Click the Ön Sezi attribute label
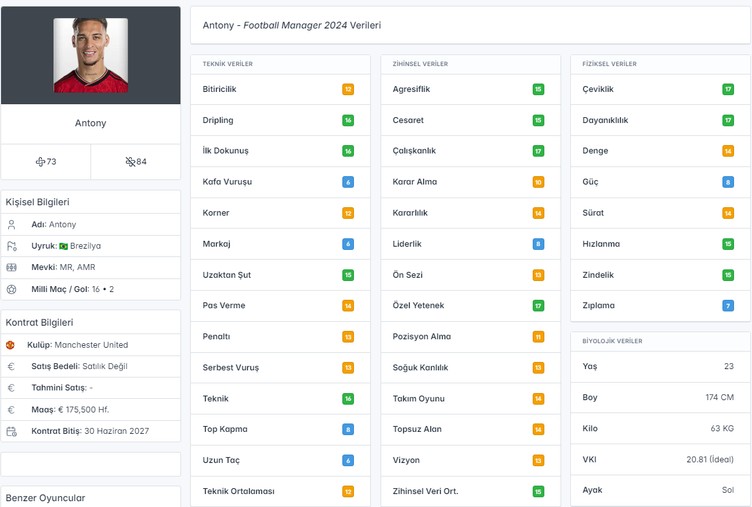Viewport: 752px width, 507px height. 408,275
